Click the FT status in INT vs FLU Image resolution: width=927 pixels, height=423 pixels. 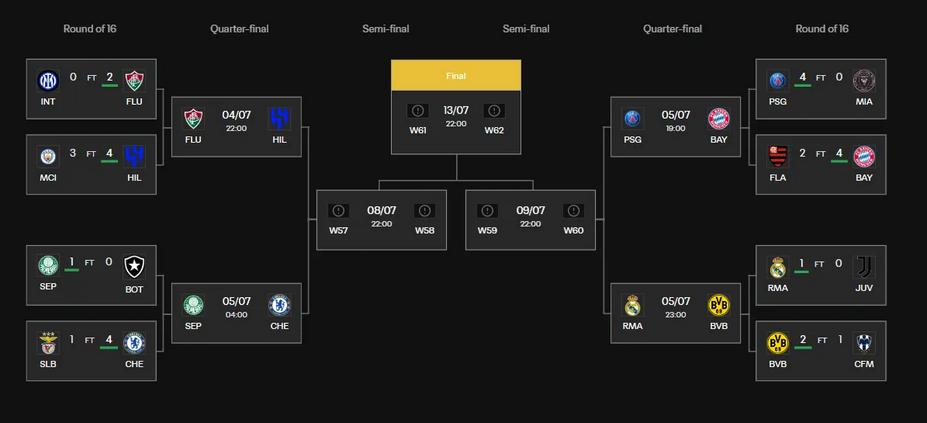coord(92,78)
